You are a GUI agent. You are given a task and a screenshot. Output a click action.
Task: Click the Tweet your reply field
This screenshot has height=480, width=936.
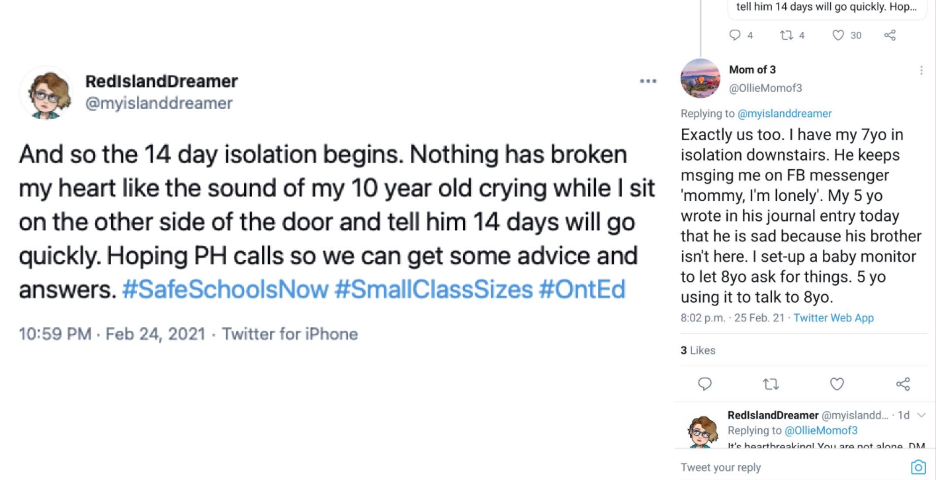[791, 467]
